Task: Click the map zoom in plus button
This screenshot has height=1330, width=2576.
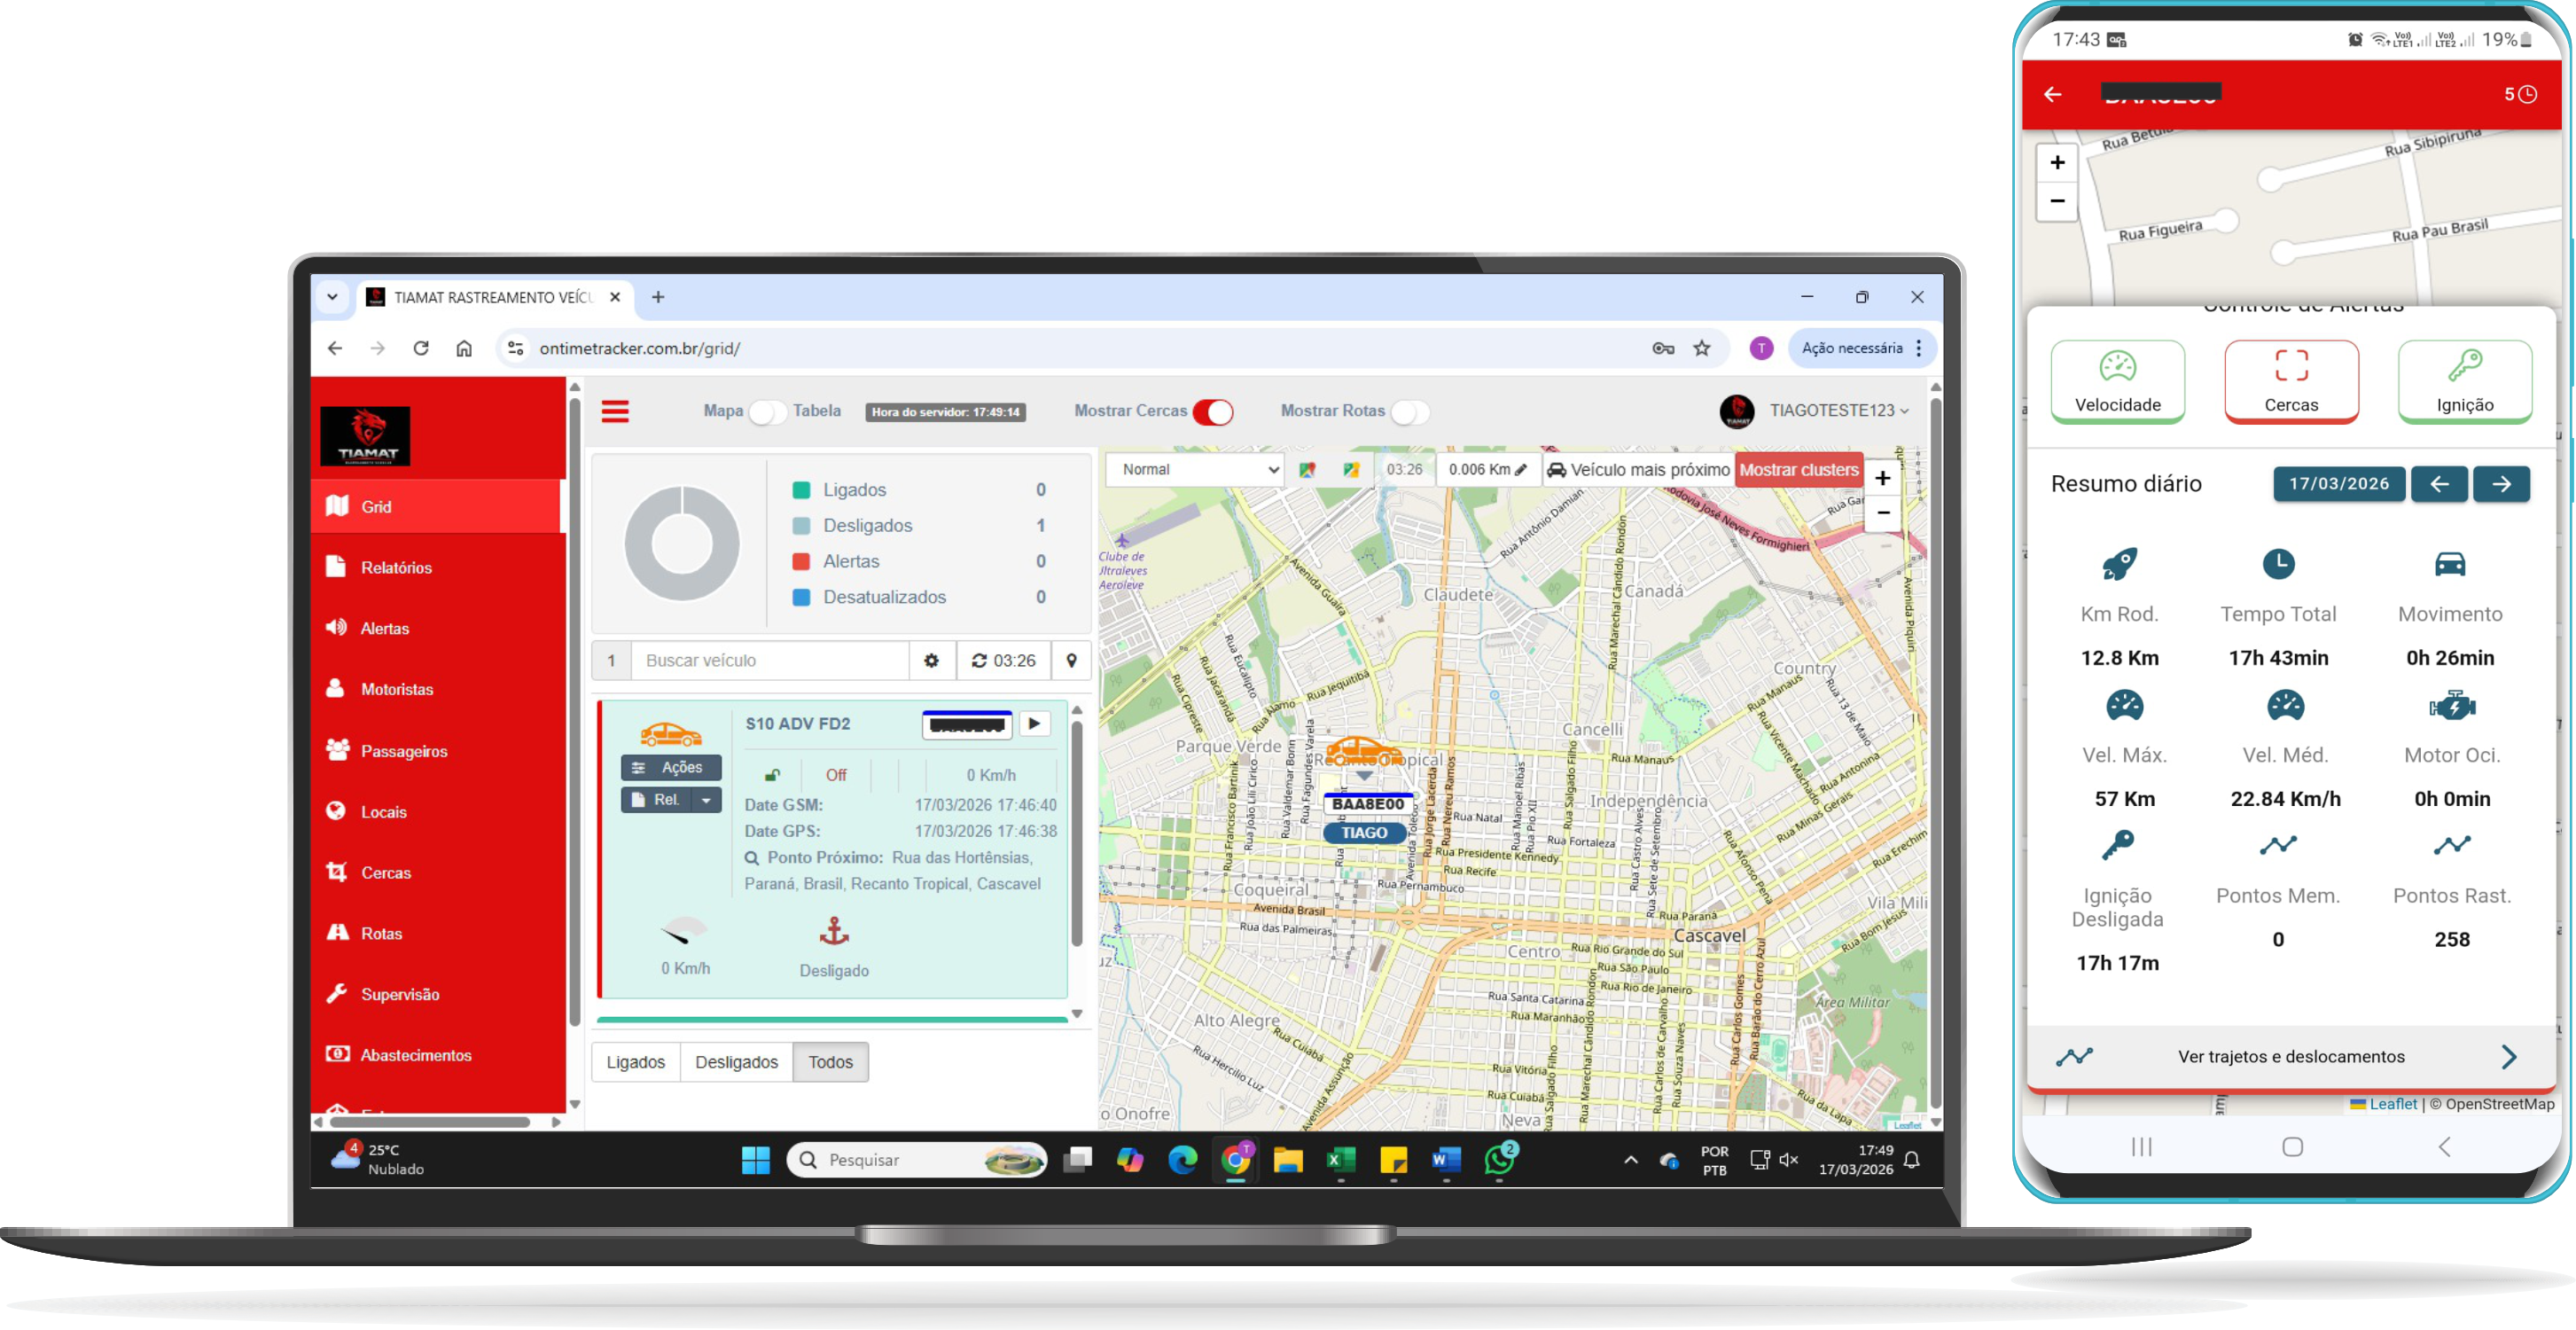Action: pyautogui.click(x=1882, y=478)
